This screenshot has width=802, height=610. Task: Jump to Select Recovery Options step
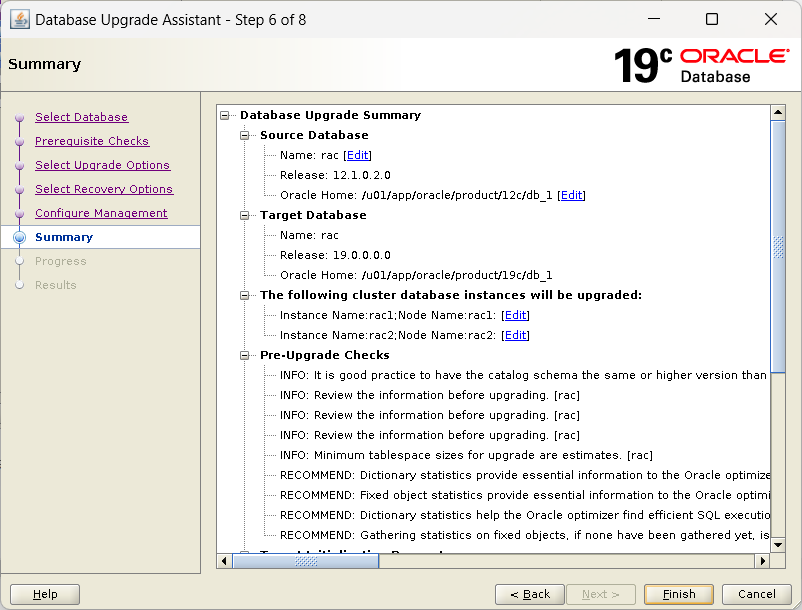point(104,189)
